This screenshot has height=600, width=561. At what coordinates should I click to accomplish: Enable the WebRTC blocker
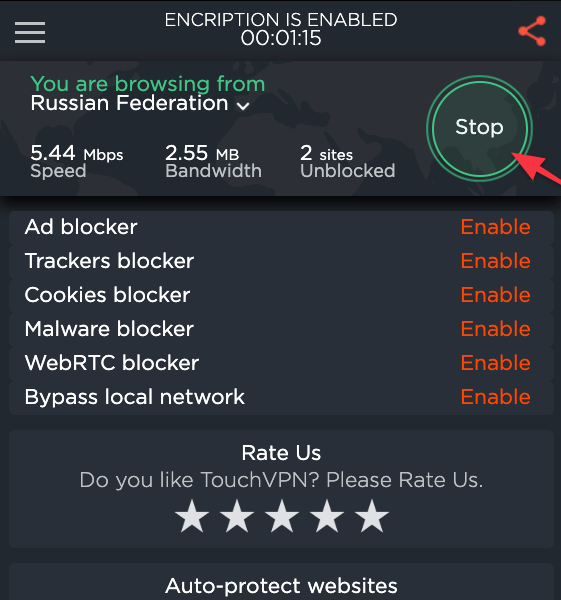coord(496,363)
